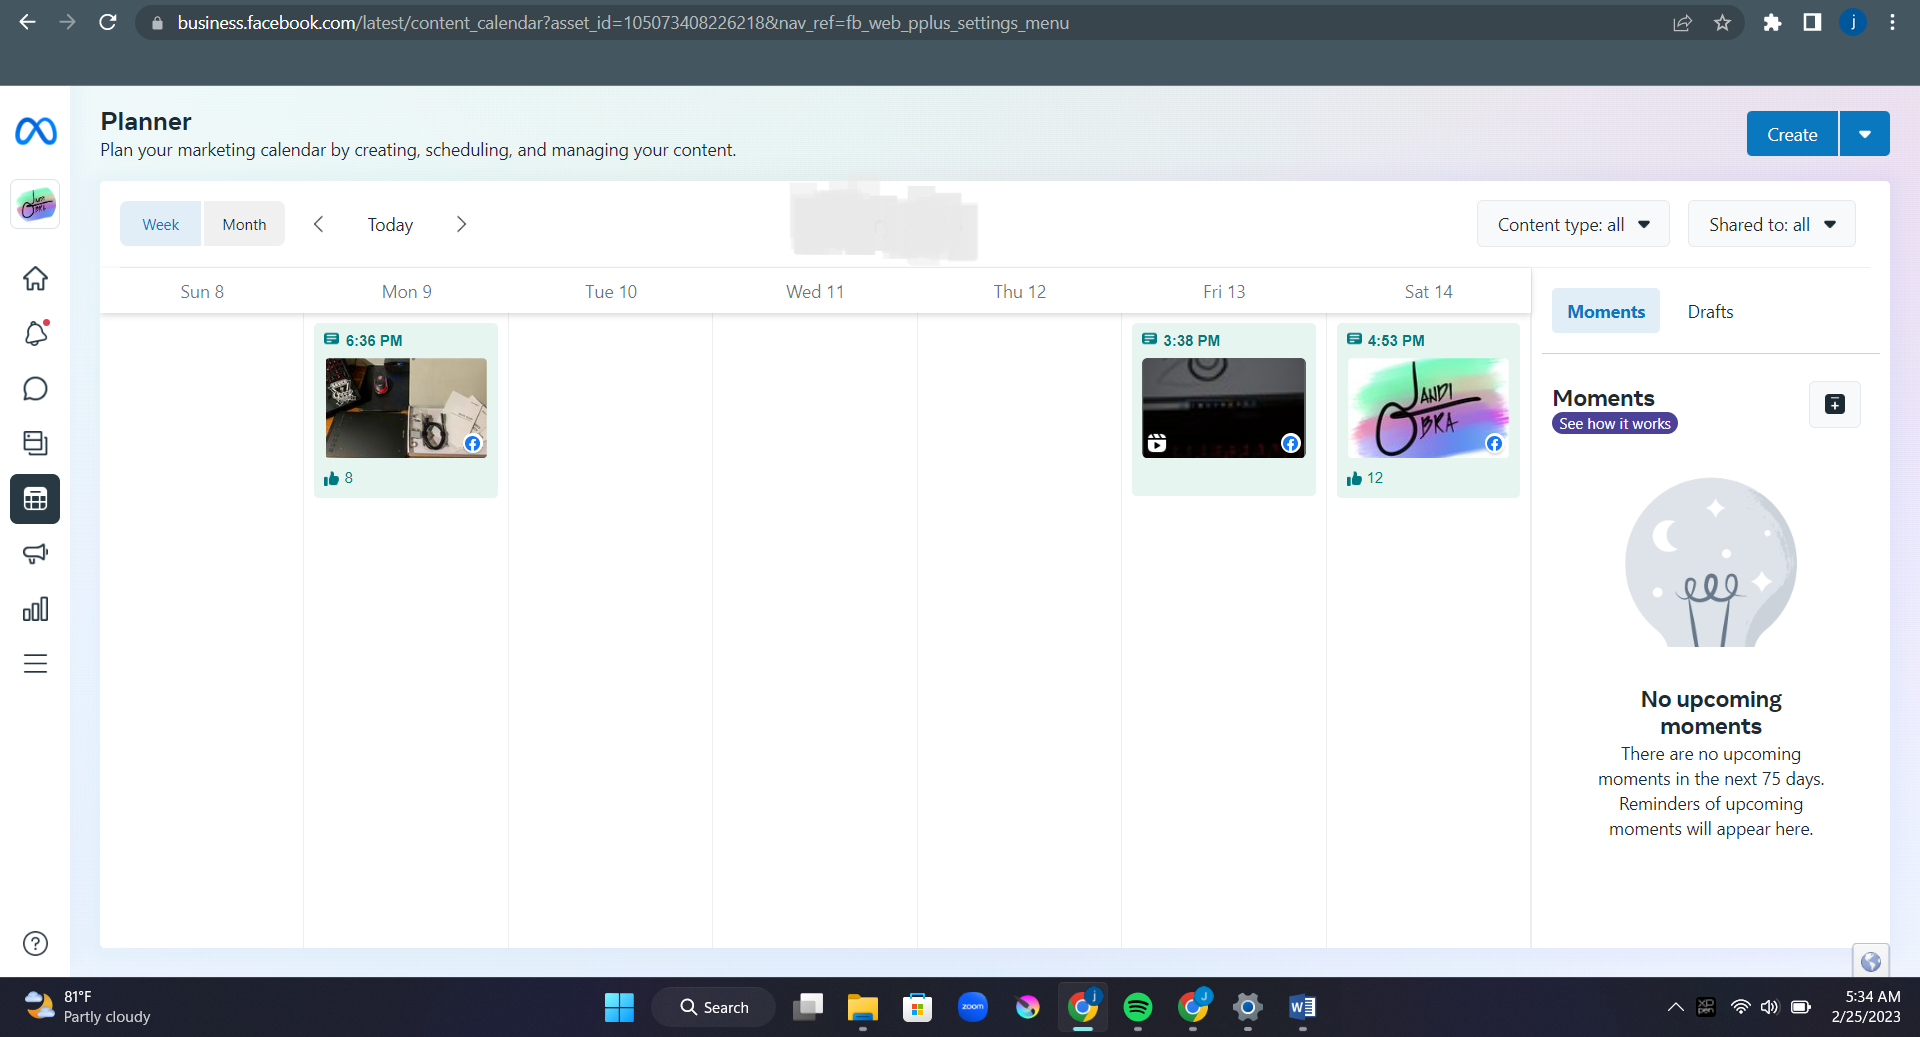
Task: Go to Home in the sidebar
Action: click(35, 278)
